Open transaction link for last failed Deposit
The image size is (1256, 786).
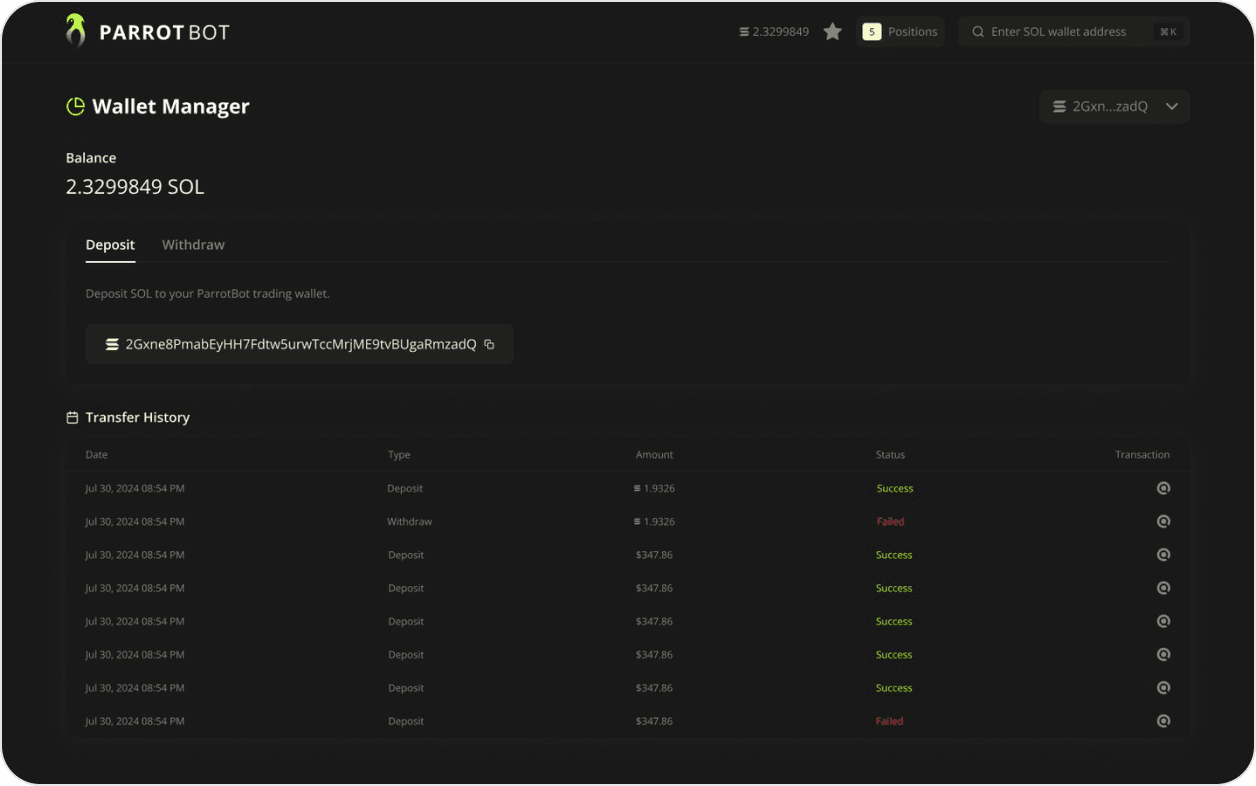1163,721
